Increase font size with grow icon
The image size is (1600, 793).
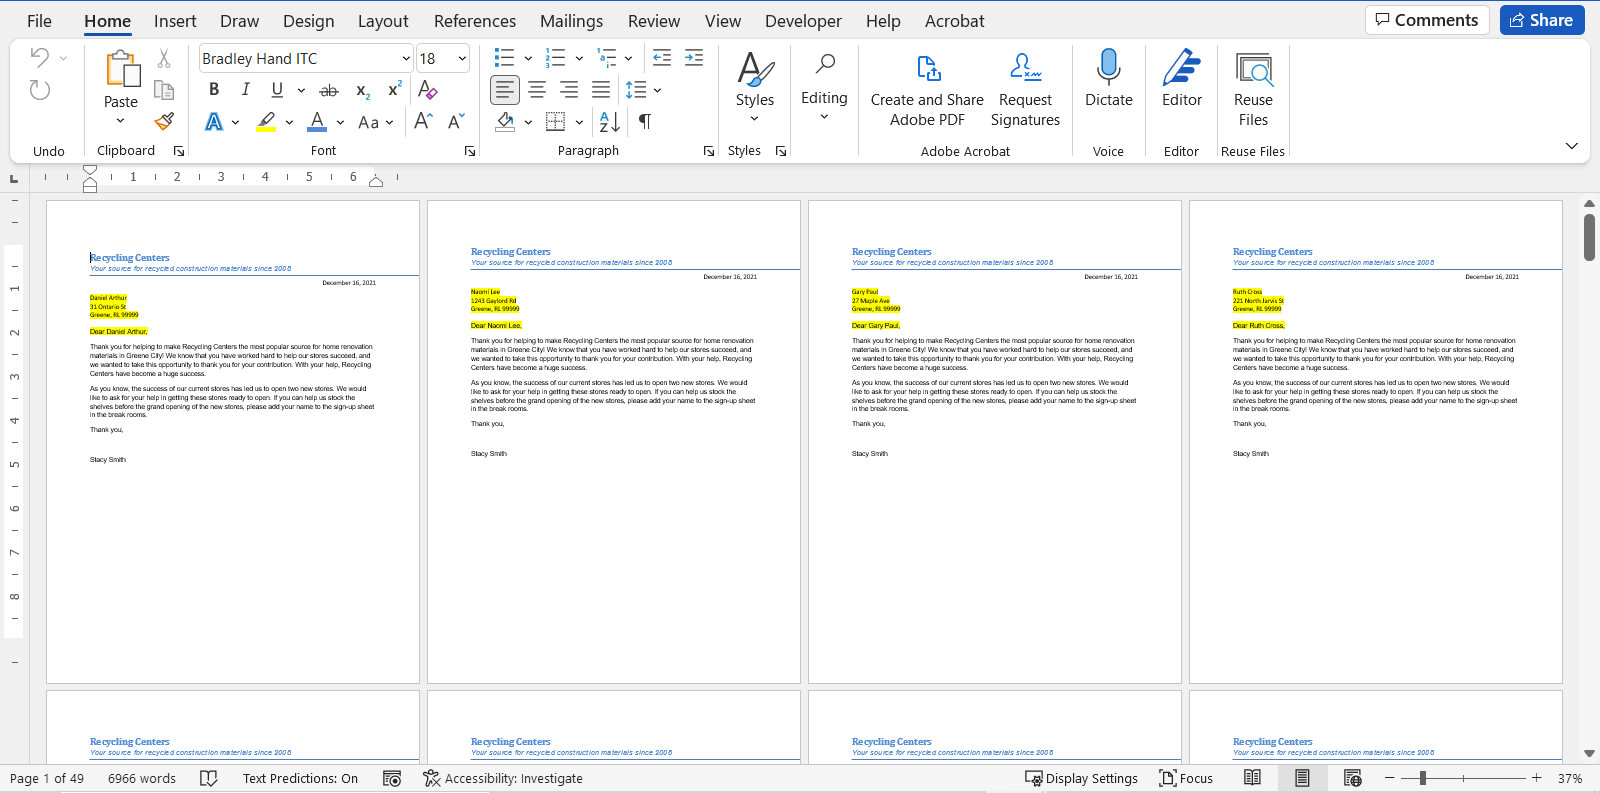point(423,121)
